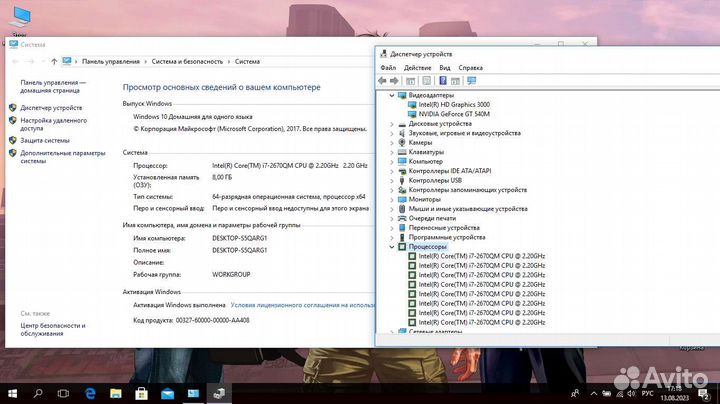
Task: Click the volume speaker icon in tray
Action: point(631,393)
